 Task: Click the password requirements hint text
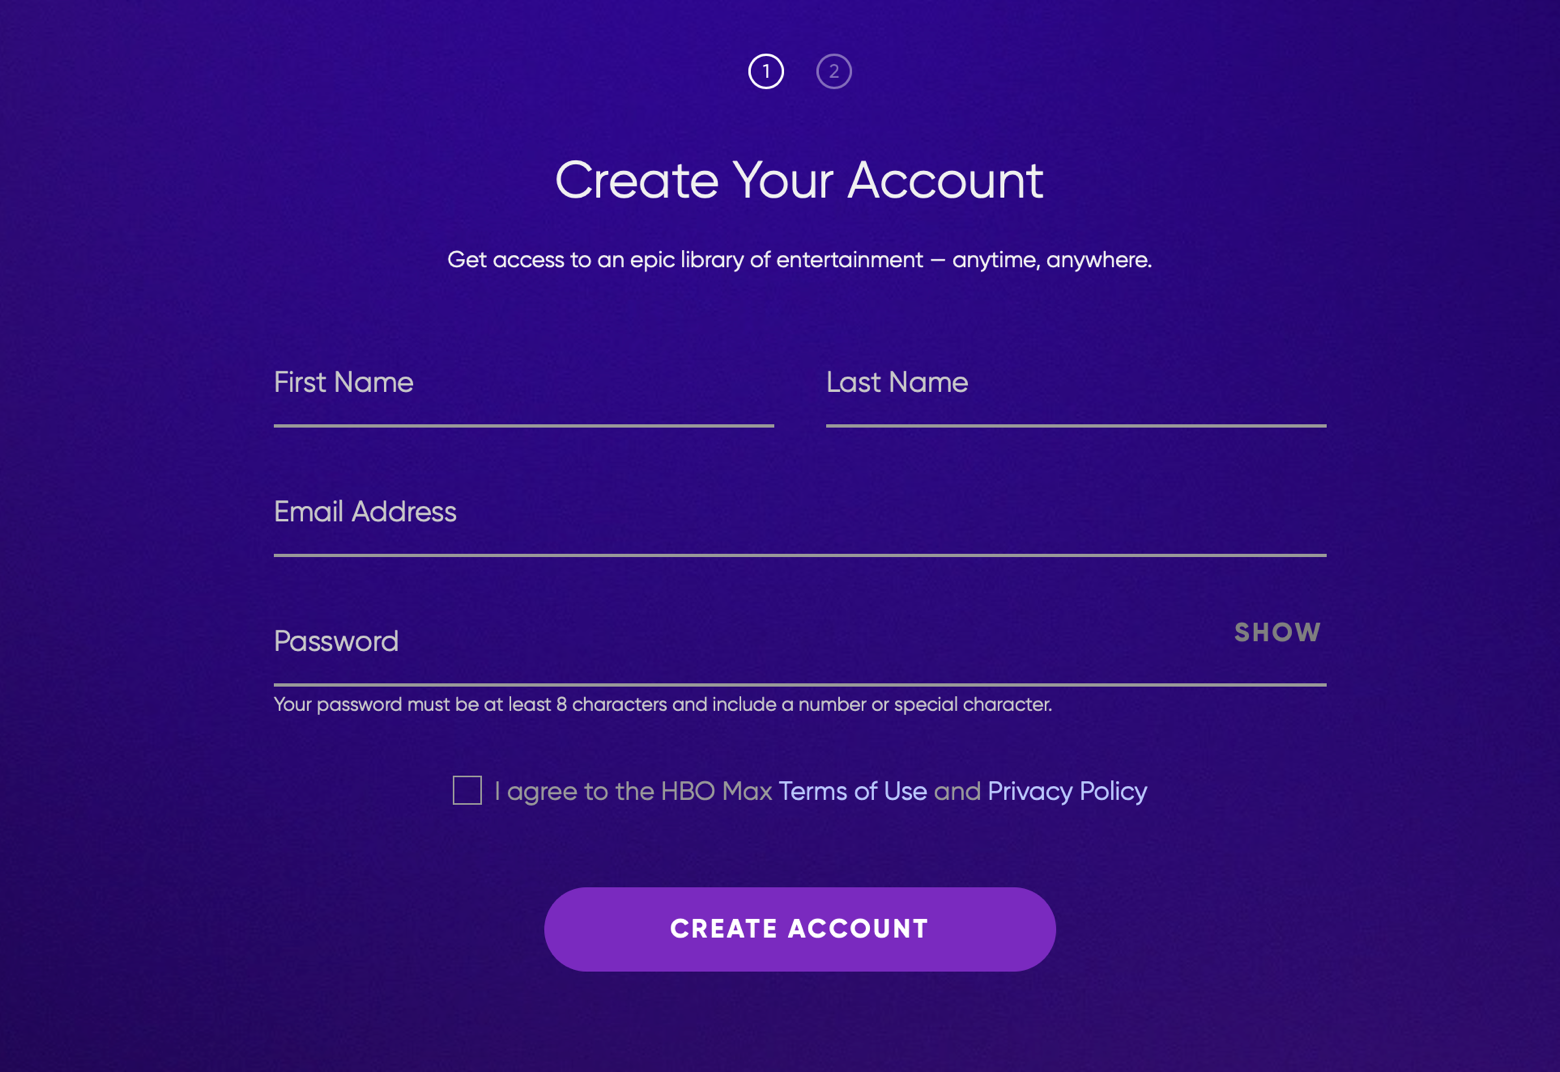pos(662,705)
